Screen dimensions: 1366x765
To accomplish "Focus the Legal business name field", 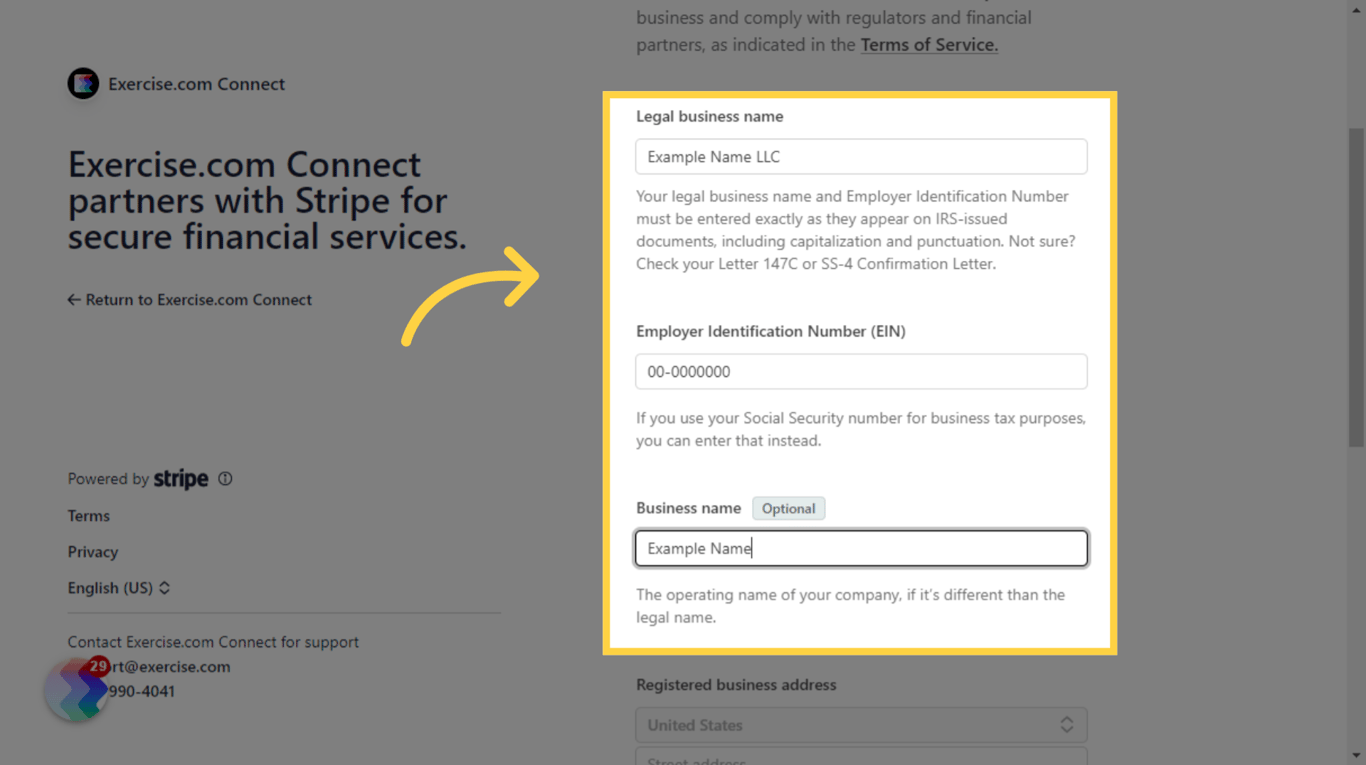I will (861, 156).
